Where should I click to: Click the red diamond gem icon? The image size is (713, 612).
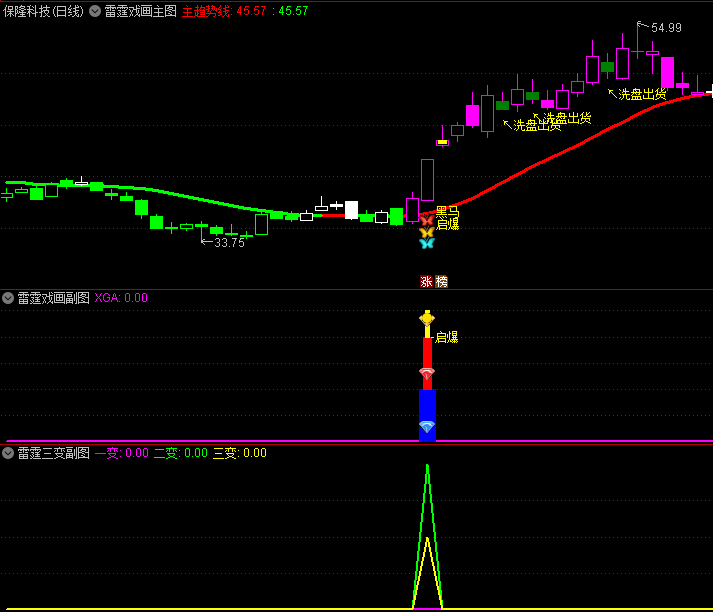click(x=427, y=373)
